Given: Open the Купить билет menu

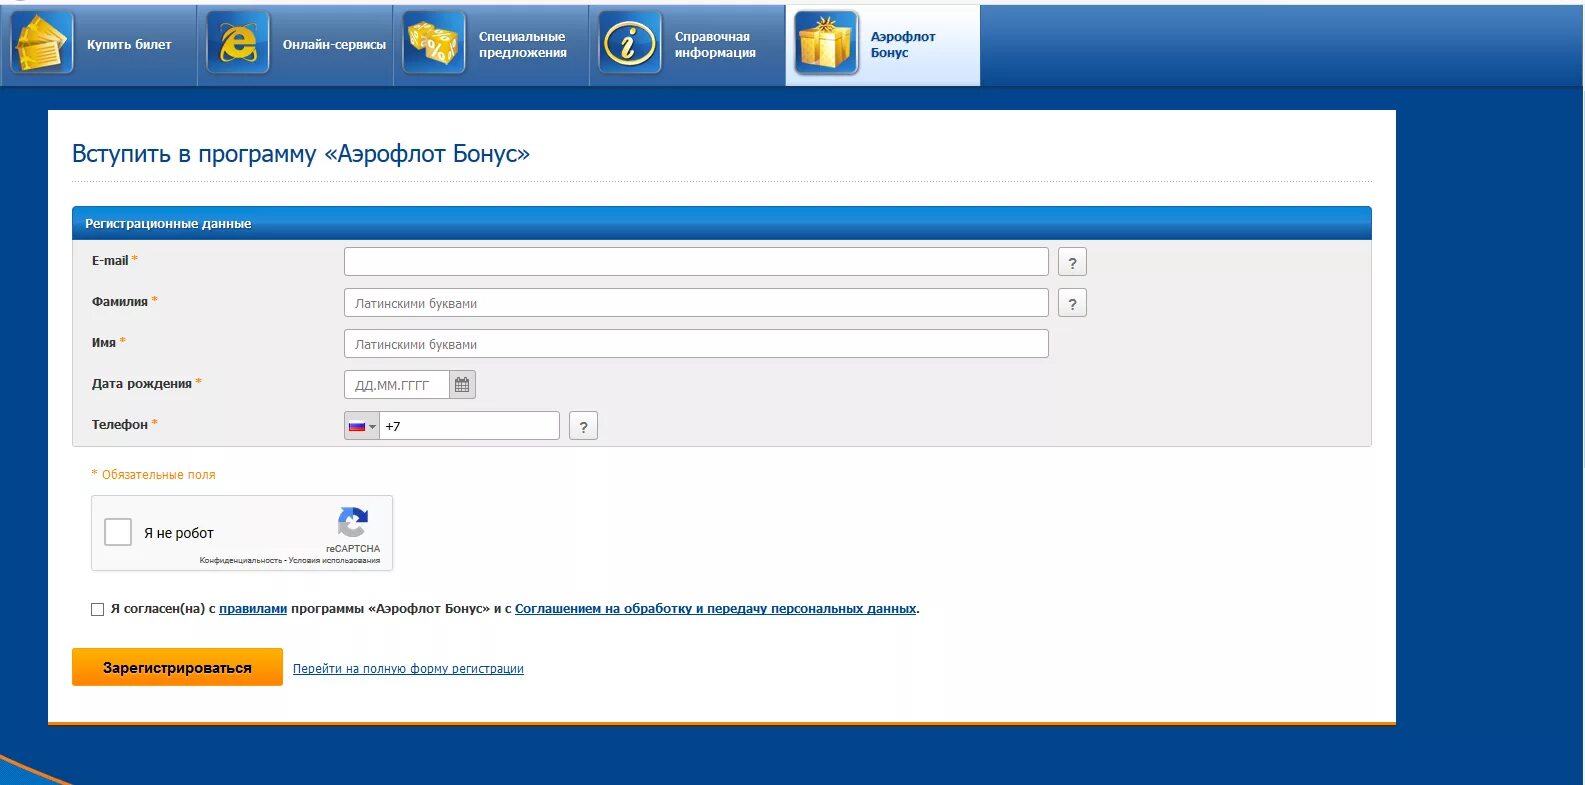Looking at the screenshot, I should point(99,44).
